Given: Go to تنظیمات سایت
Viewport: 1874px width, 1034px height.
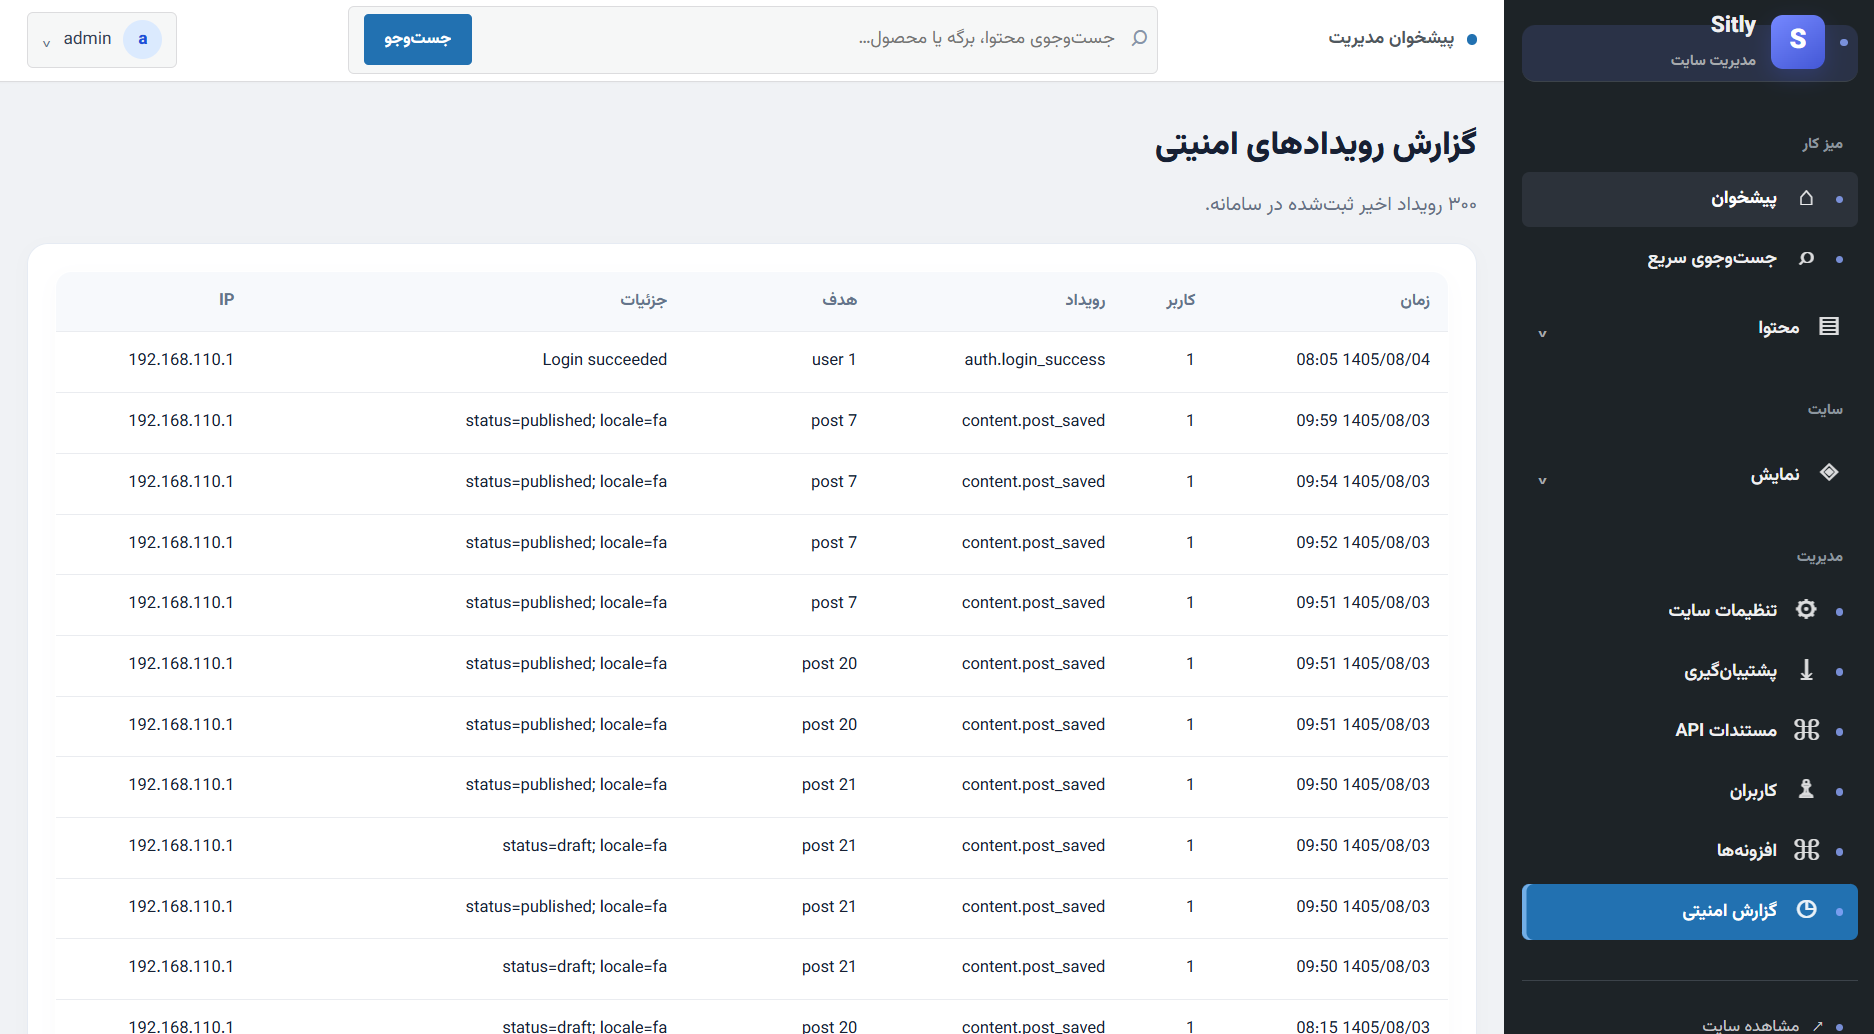Looking at the screenshot, I should 1689,610.
